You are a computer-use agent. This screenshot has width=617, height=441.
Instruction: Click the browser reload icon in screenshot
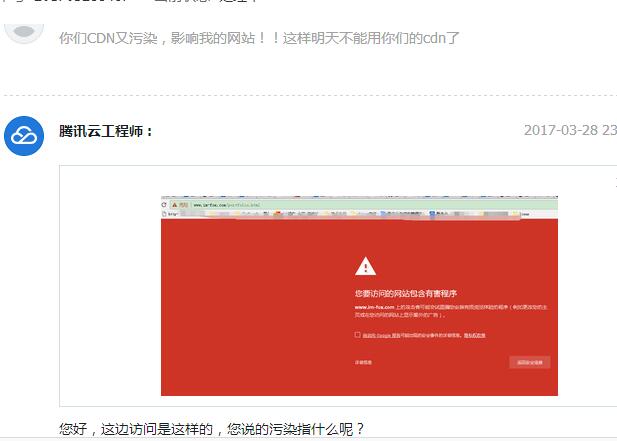click(x=164, y=205)
